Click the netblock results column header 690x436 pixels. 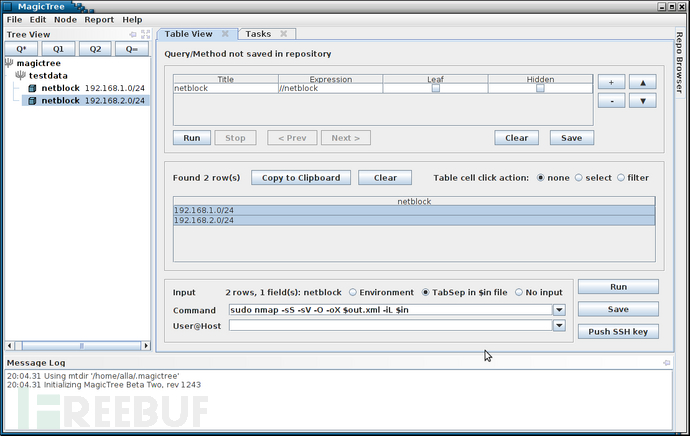[414, 201]
